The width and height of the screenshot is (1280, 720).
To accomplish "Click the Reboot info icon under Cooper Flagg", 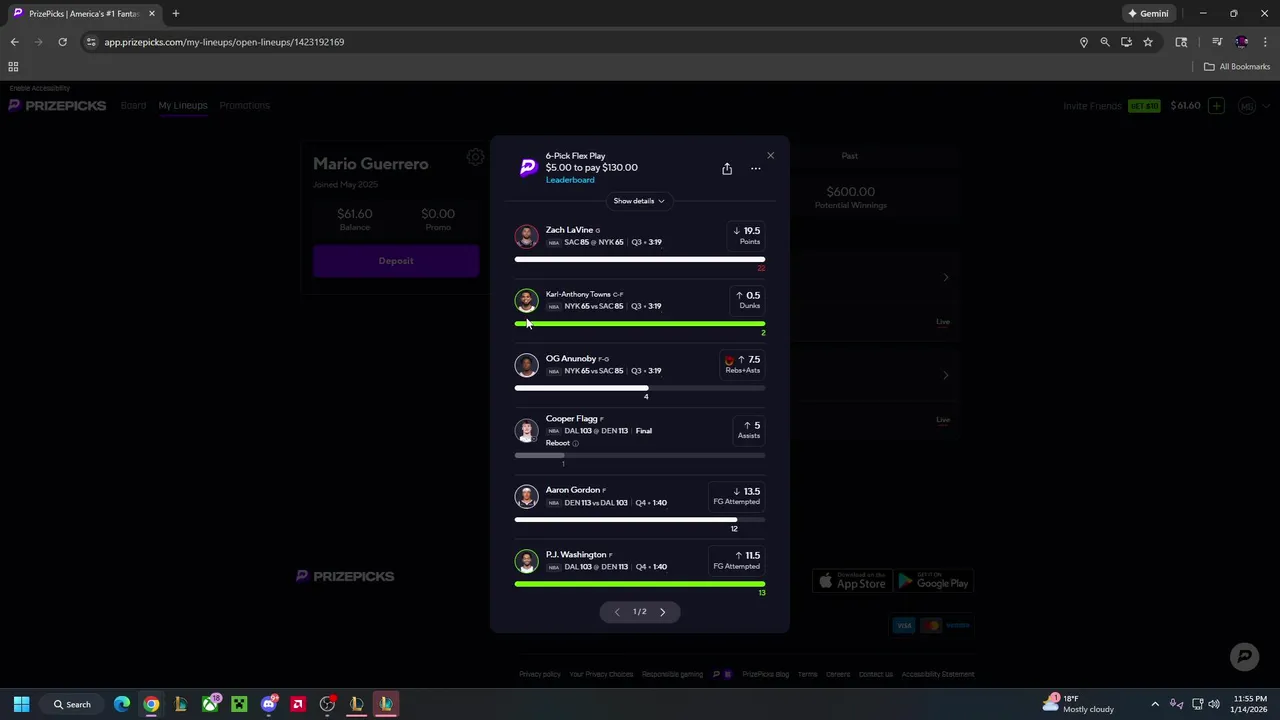I will (x=575, y=443).
